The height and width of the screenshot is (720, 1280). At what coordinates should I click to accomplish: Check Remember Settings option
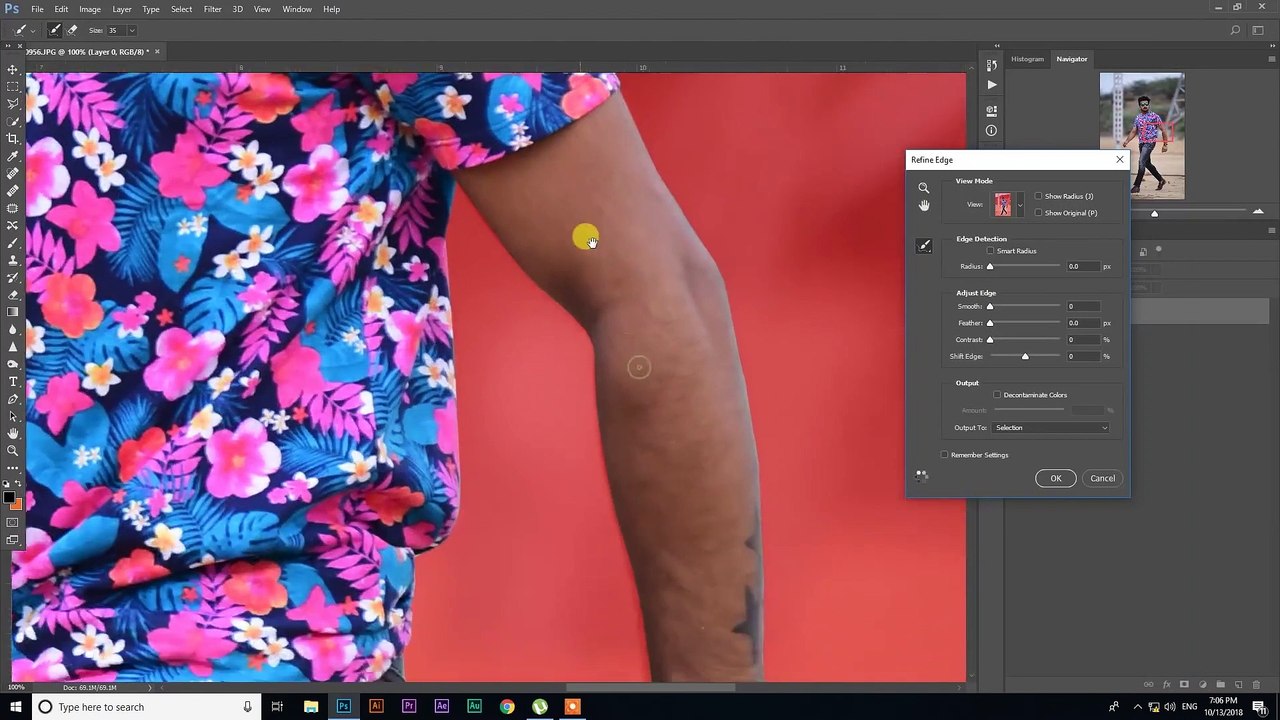pyautogui.click(x=944, y=455)
